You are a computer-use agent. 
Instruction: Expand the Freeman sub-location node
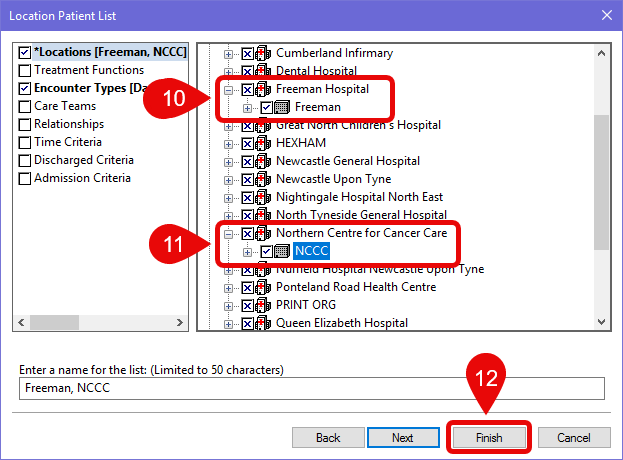(247, 108)
